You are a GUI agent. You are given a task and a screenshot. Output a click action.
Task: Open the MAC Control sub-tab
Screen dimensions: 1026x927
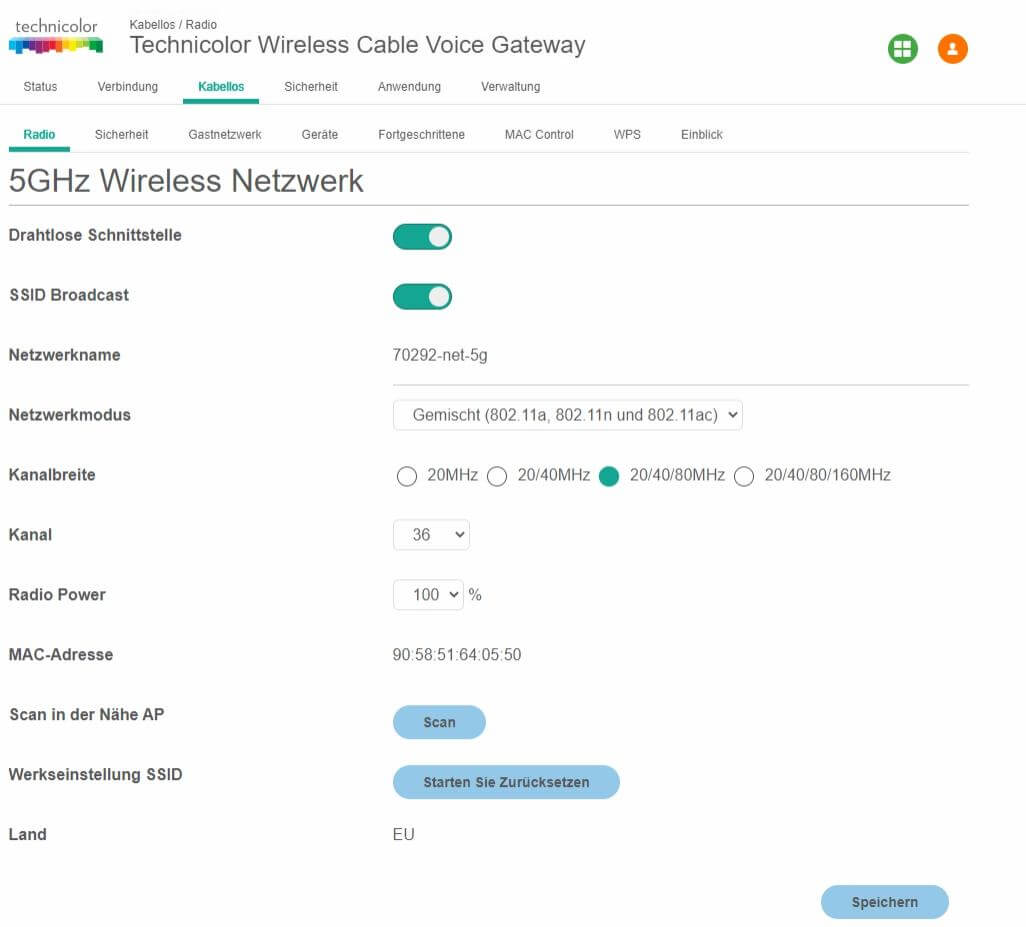coord(539,135)
